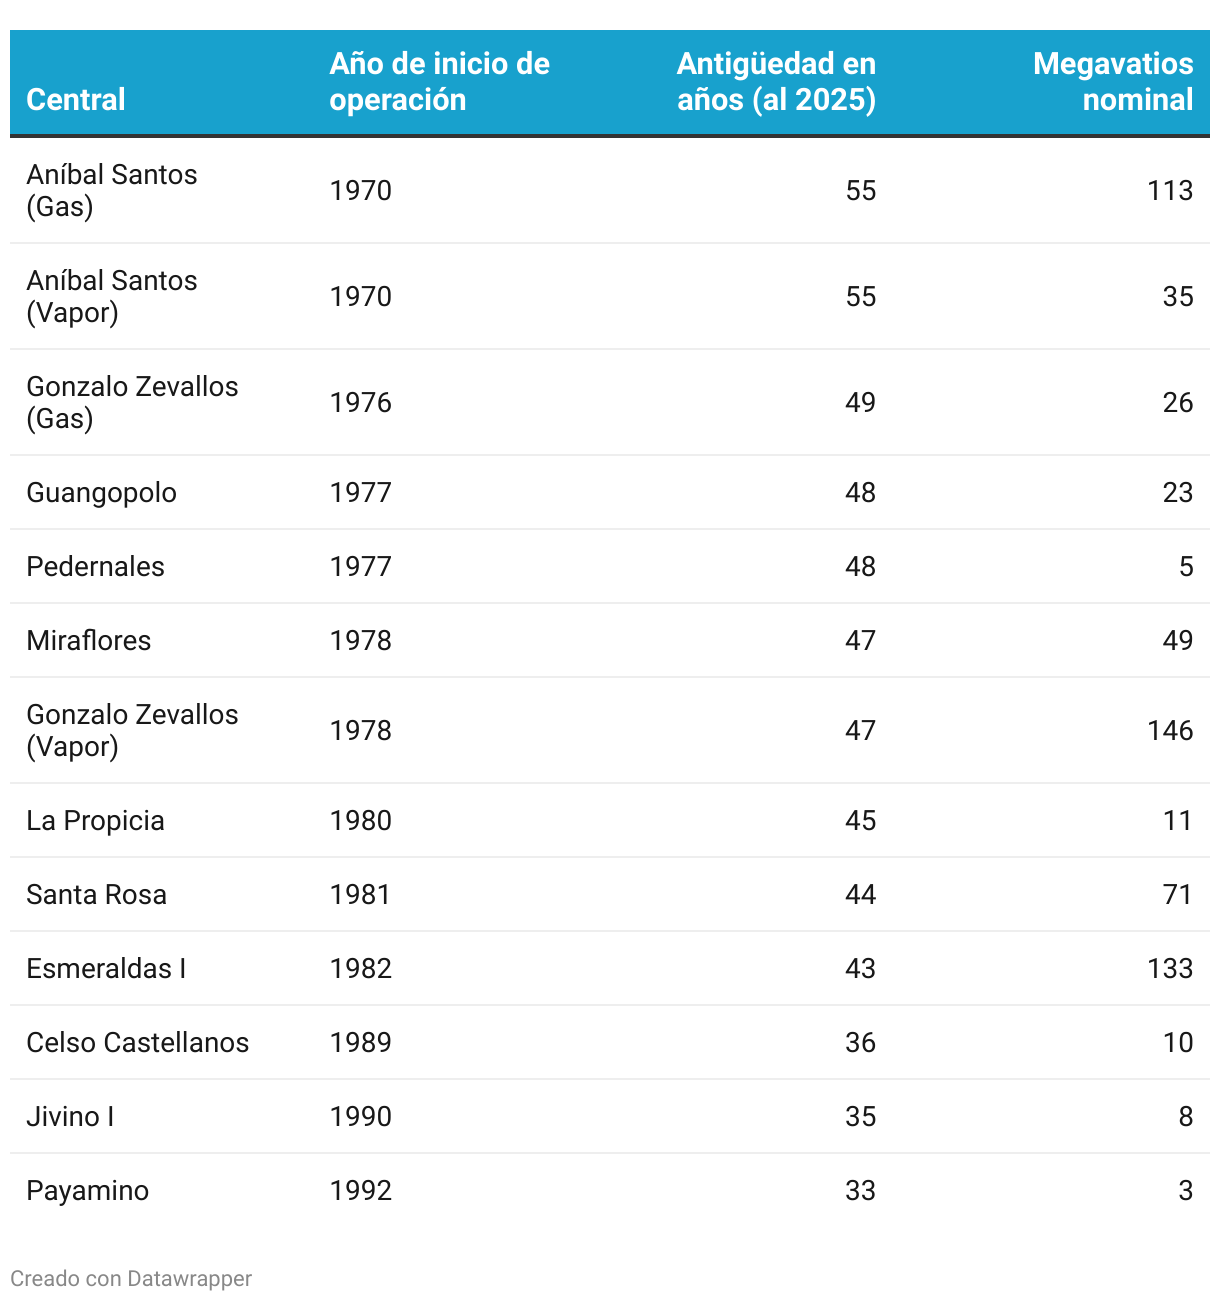The image size is (1220, 1302).
Task: Select the Esmeraldas I row label
Action: (106, 968)
